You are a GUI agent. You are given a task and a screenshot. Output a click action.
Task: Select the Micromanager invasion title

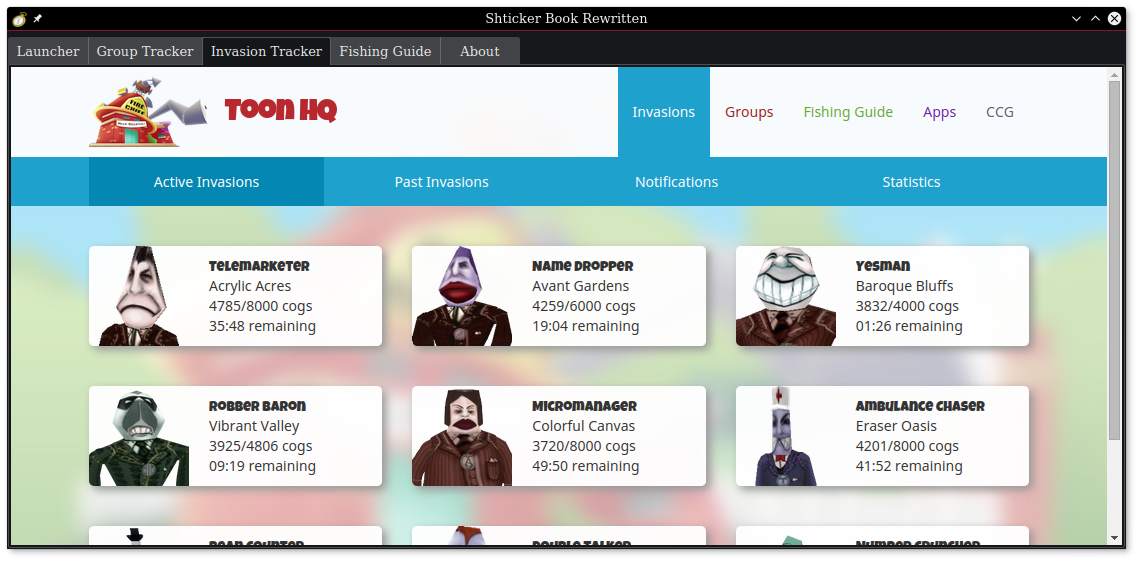click(x=585, y=406)
